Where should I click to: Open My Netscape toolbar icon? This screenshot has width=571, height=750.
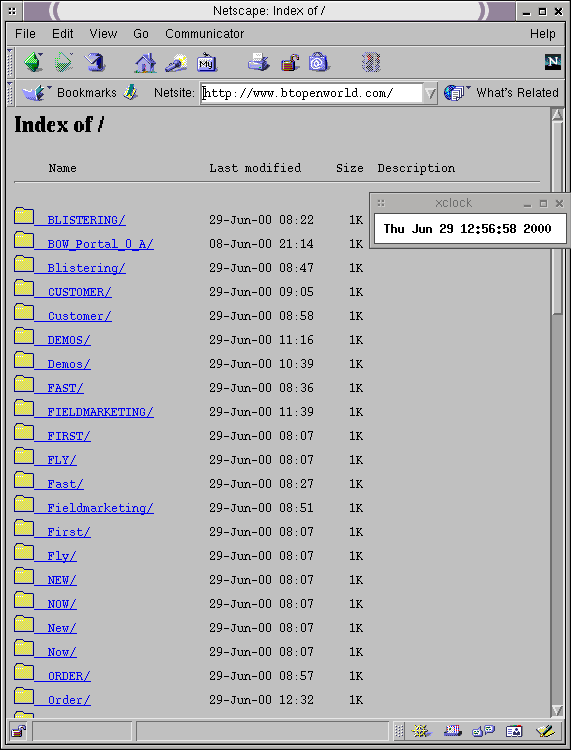207,63
